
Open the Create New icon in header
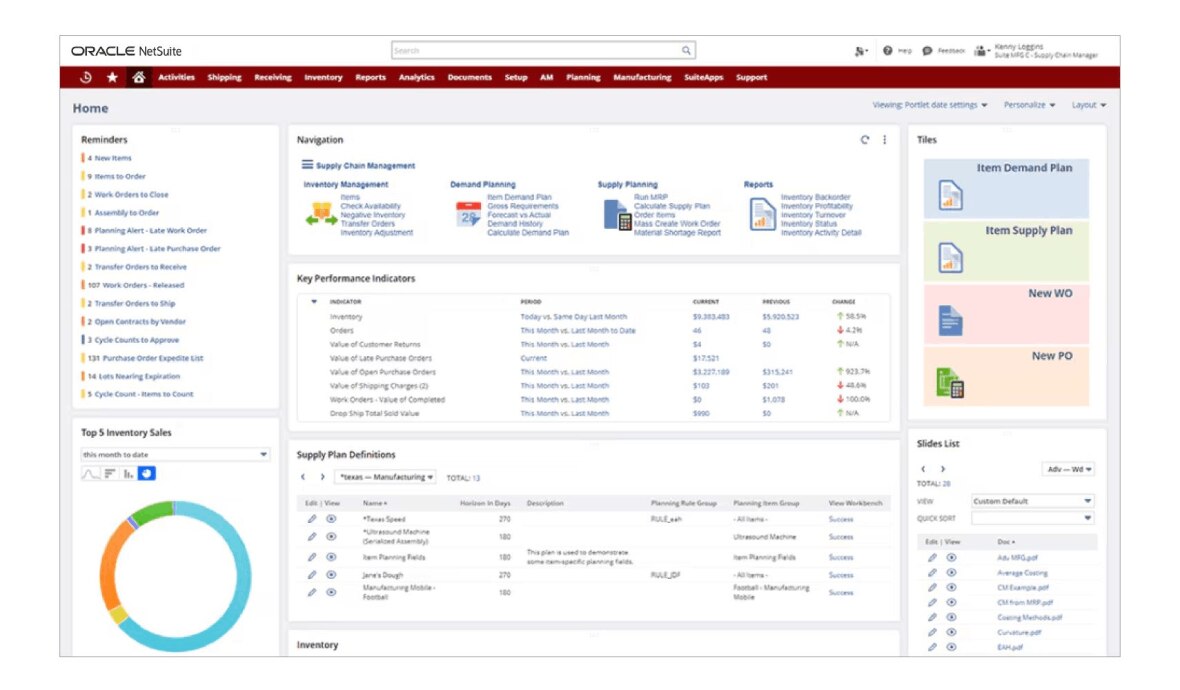click(861, 51)
